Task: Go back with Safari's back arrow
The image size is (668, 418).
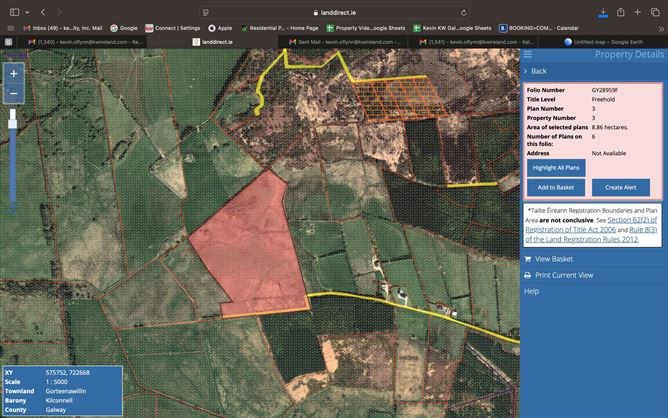Action: pos(43,11)
